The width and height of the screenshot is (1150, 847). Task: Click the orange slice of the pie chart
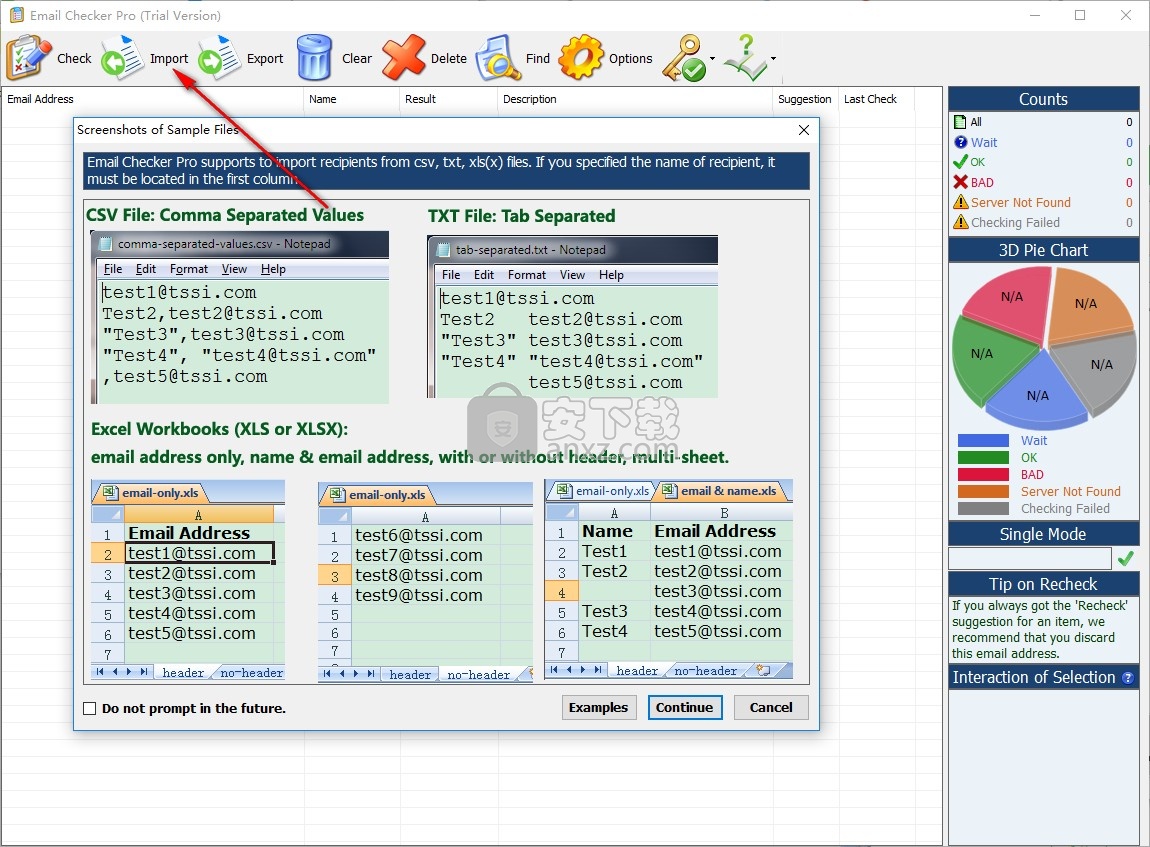click(1091, 303)
